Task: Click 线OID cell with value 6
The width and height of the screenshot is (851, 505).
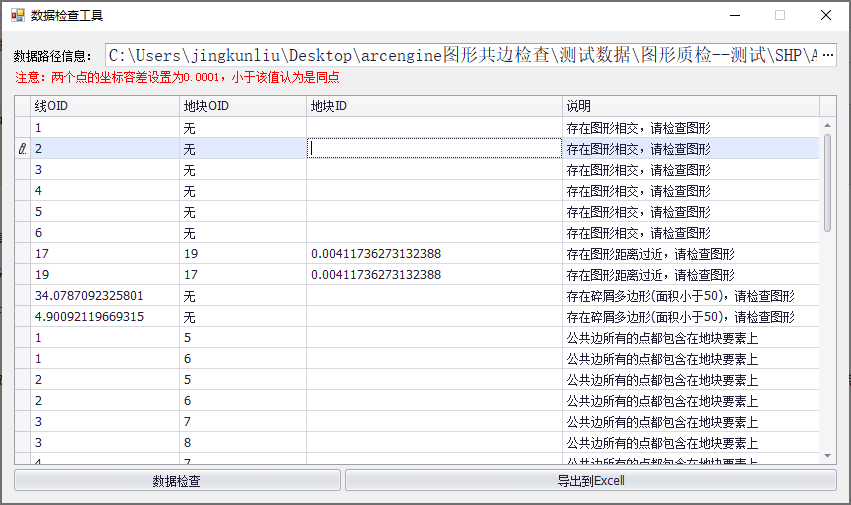Action: (x=105, y=232)
